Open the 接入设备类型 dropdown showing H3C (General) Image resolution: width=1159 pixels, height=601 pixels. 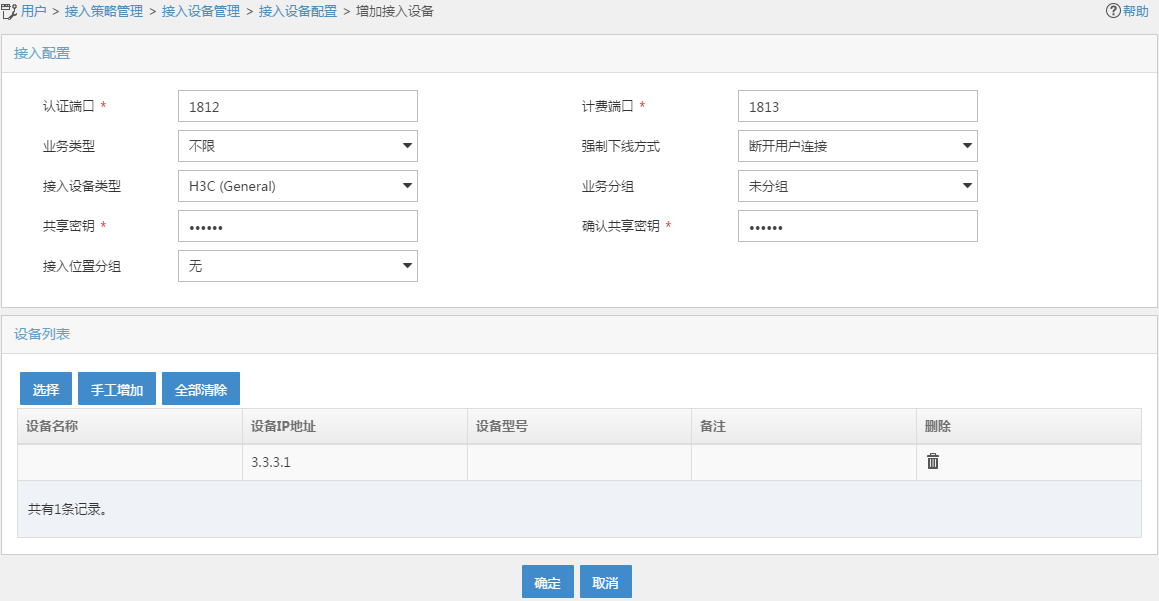pos(297,186)
